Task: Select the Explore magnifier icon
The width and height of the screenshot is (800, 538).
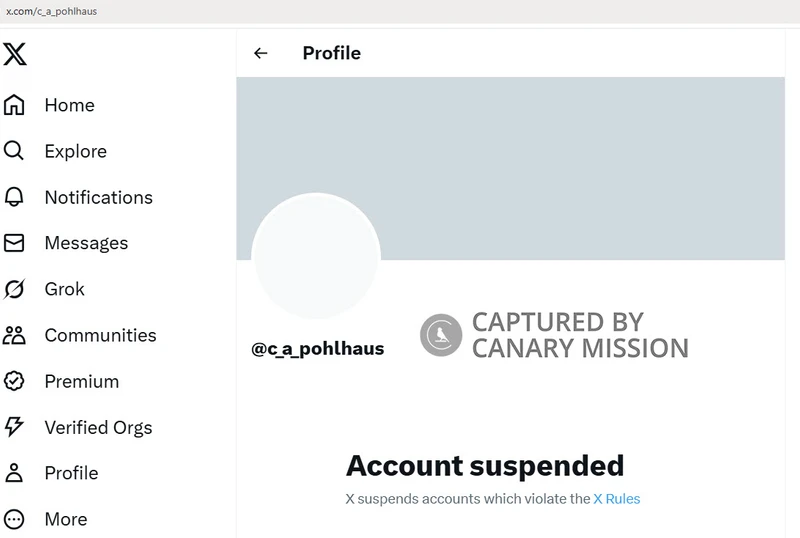Action: pos(14,151)
